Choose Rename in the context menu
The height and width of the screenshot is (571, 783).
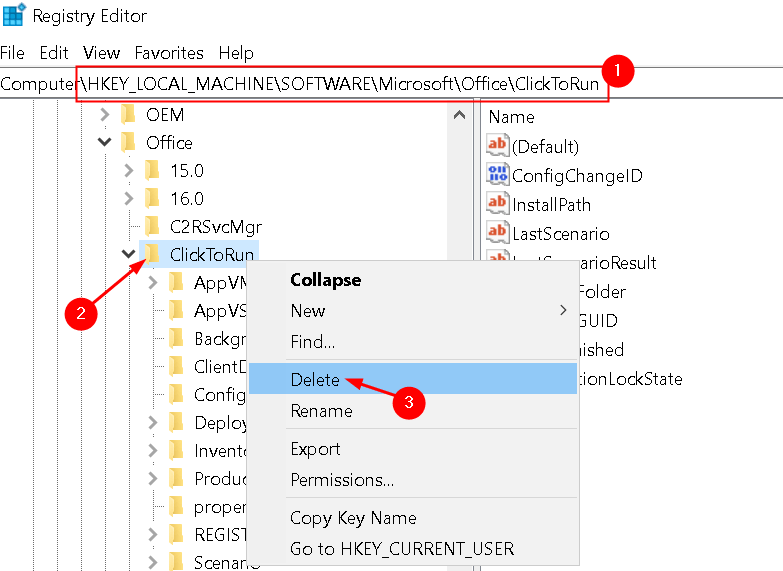click(412, 411)
